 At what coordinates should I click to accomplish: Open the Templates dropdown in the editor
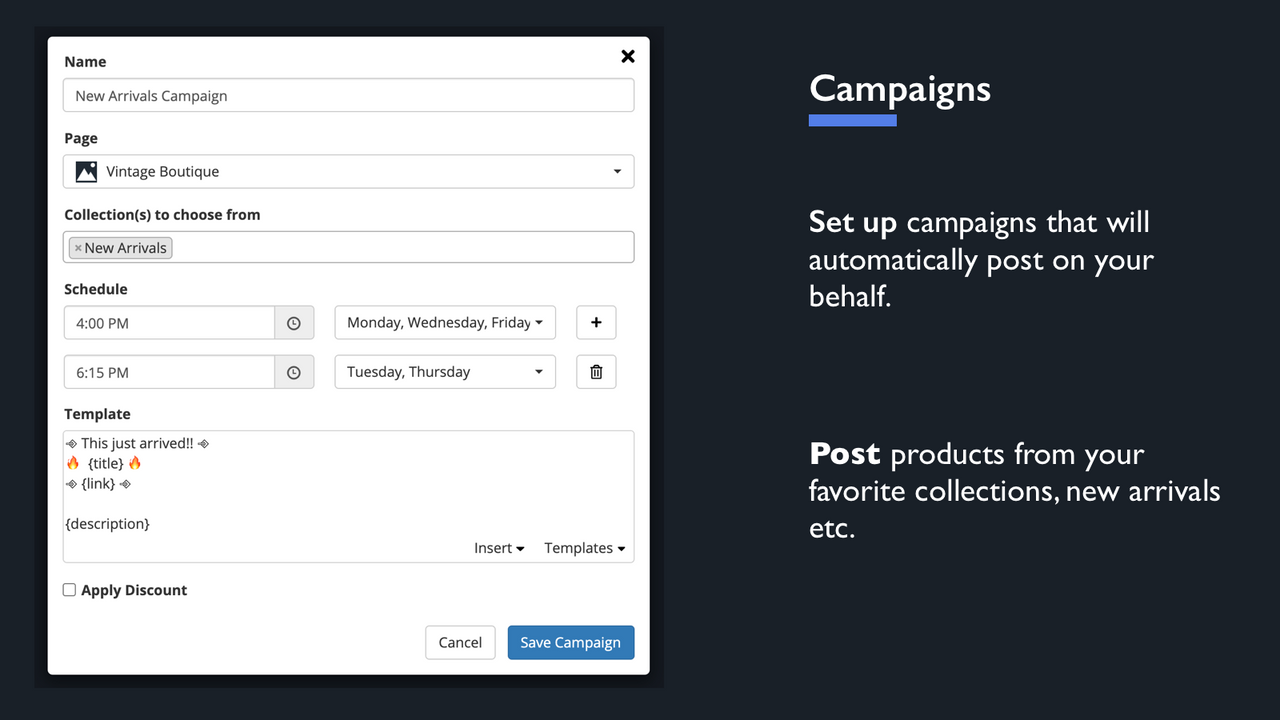tap(584, 548)
